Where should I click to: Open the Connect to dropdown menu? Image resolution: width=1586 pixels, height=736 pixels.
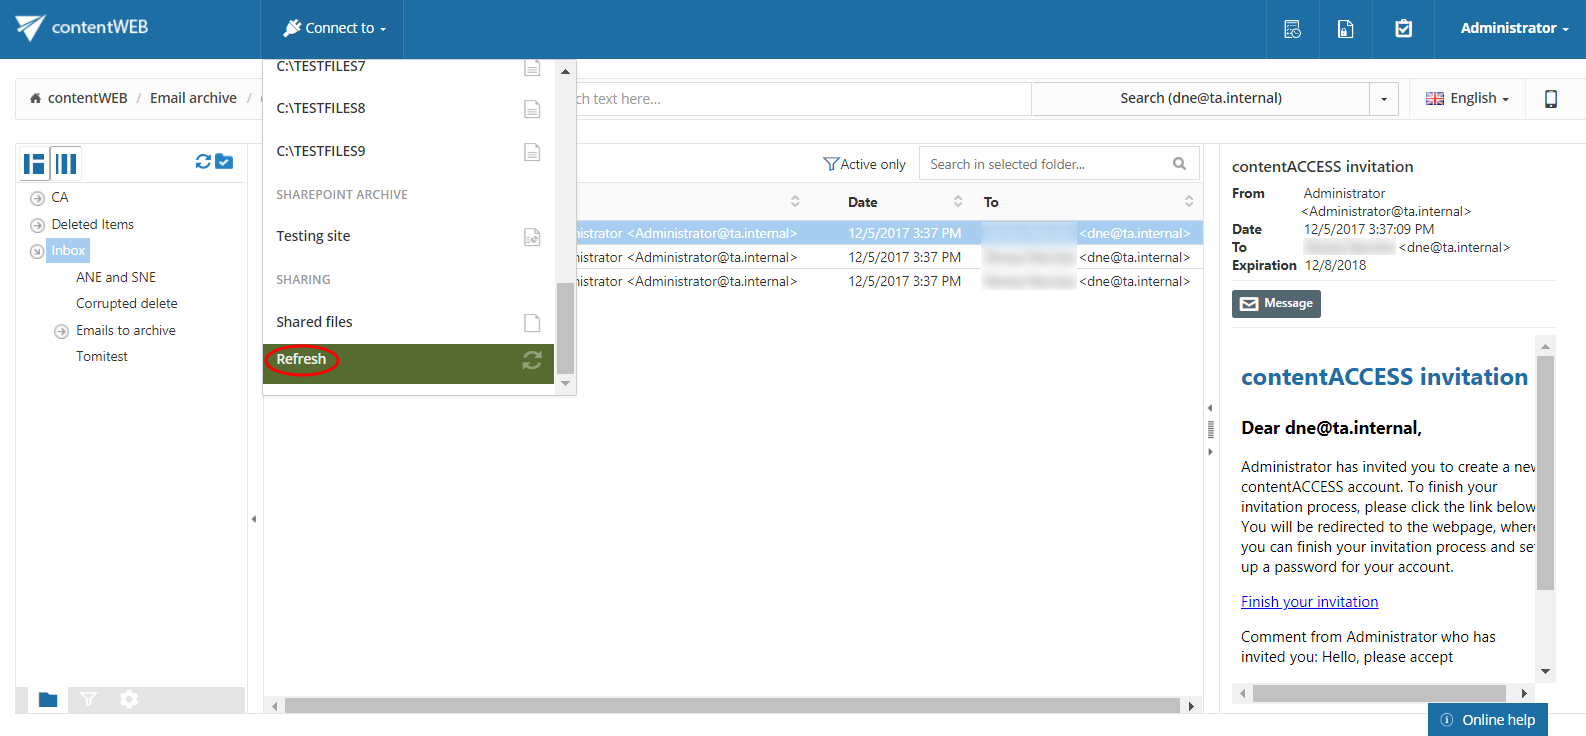[333, 28]
